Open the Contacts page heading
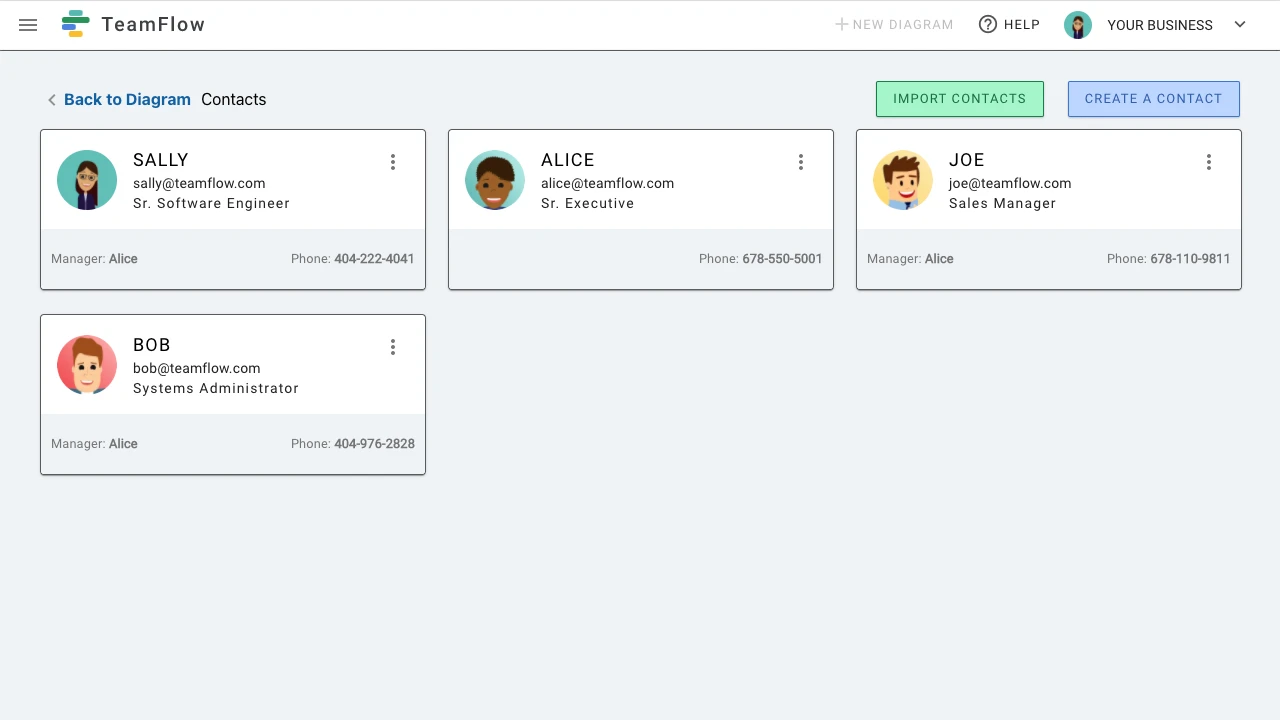The height and width of the screenshot is (720, 1280). pyautogui.click(x=233, y=99)
